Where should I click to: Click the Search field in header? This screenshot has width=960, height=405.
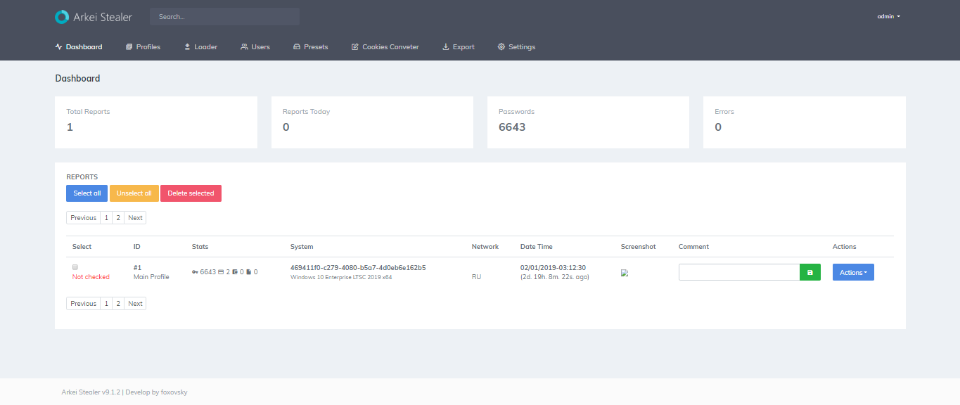[225, 17]
